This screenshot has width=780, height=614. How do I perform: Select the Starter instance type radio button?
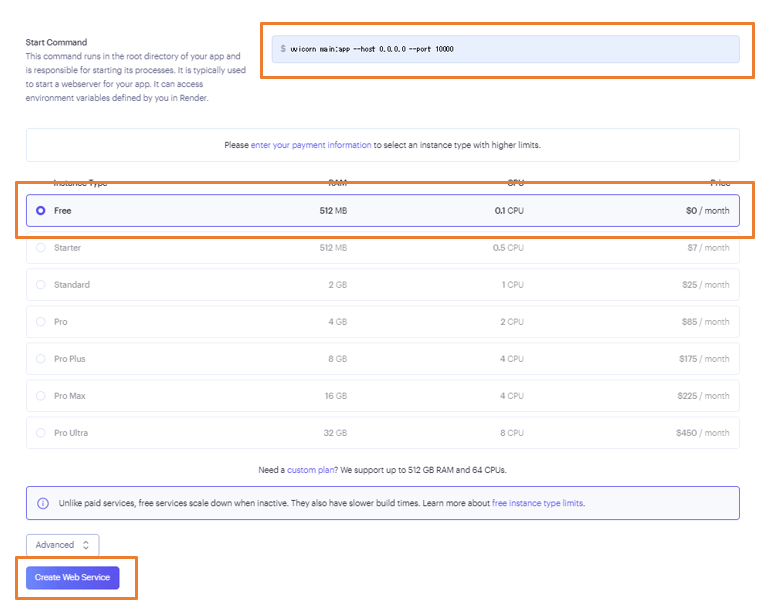(41, 248)
